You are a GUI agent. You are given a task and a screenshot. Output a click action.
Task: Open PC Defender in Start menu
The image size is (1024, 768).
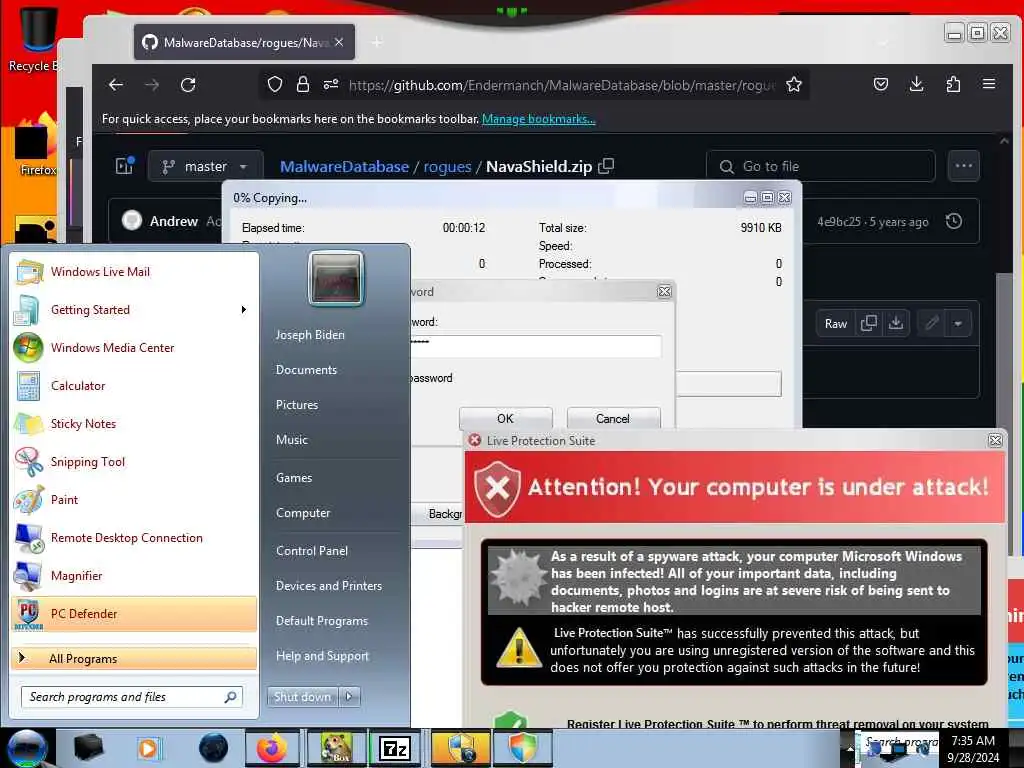pos(134,614)
